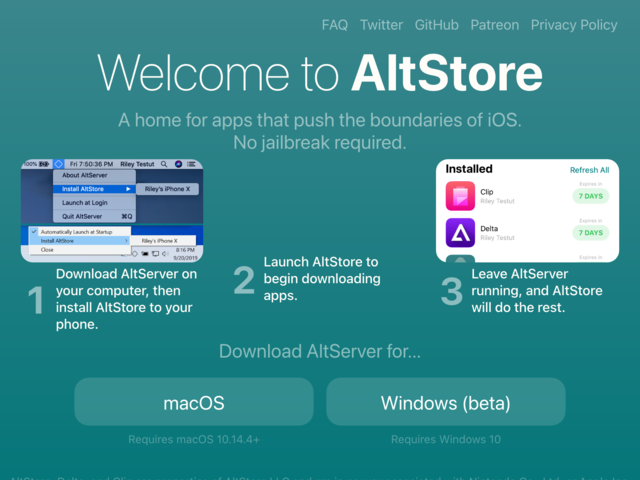640x480 pixels.
Task: Click the Welcome to AltStore heading
Action: tap(320, 73)
